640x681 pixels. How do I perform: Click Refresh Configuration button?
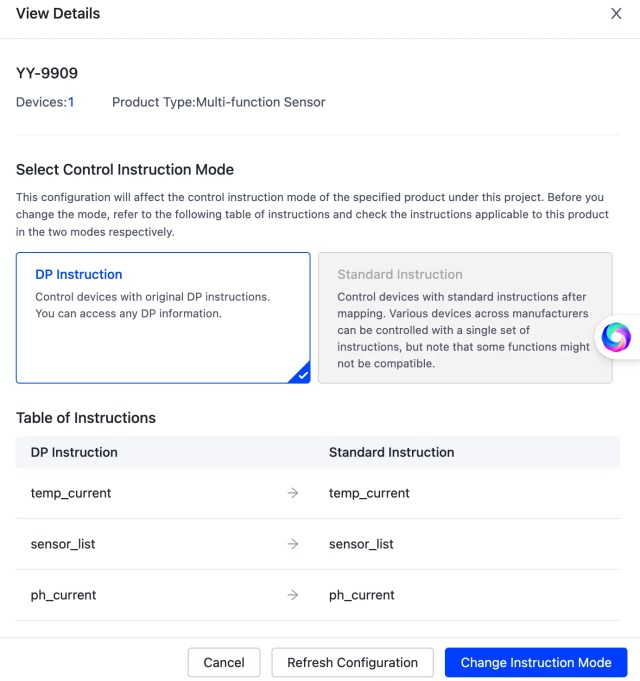(352, 662)
